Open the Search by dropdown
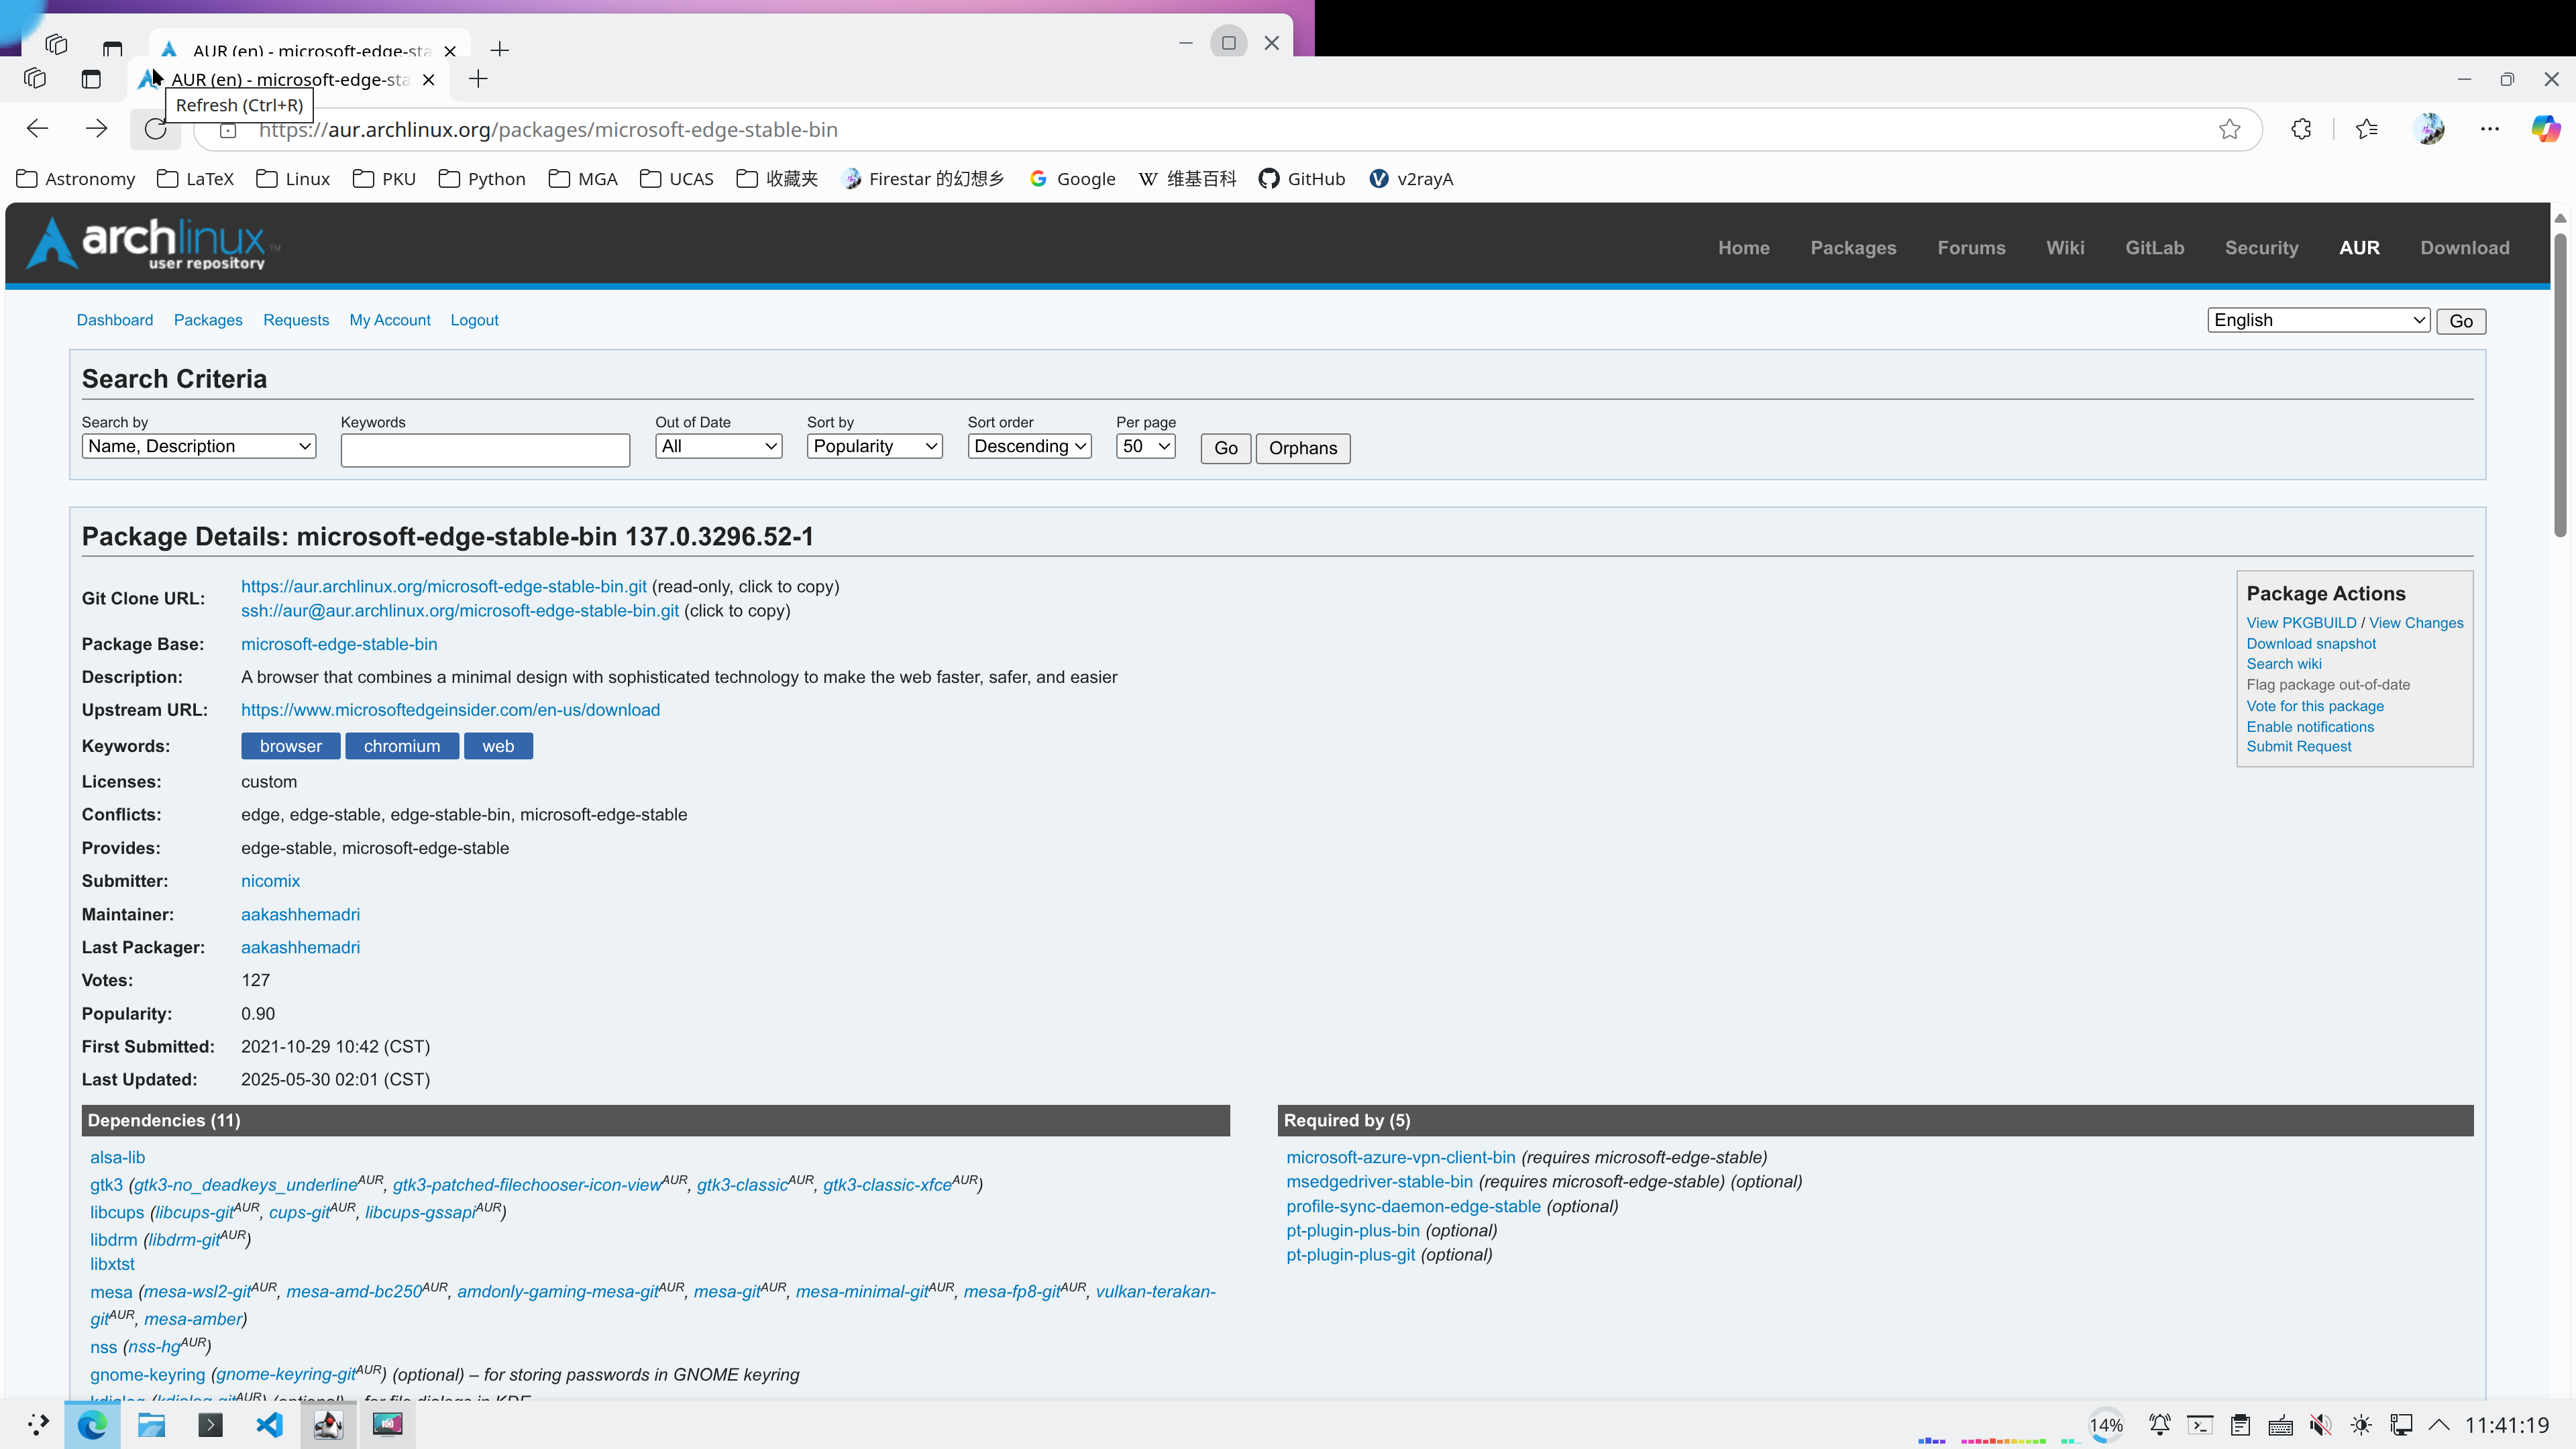The width and height of the screenshot is (2576, 1449). pos(199,446)
